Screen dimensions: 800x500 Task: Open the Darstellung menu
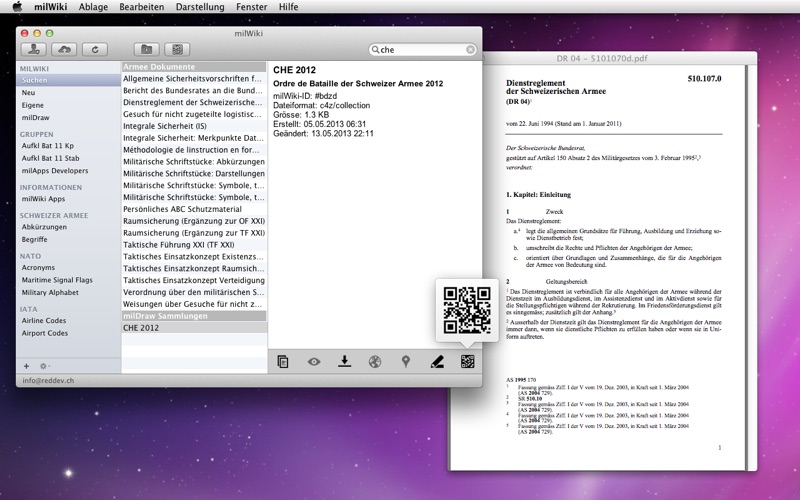coord(200,7)
